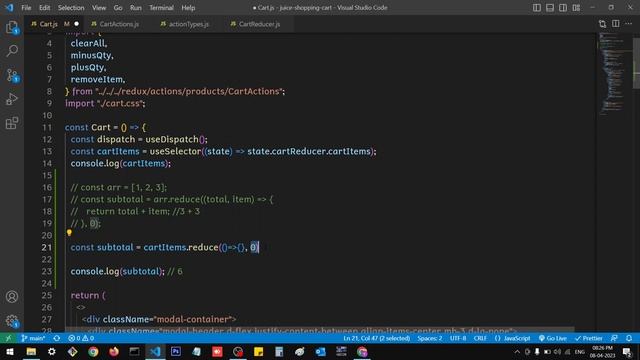This screenshot has width=640, height=360.
Task: Click line number 21 in gutter
Action: coord(47,247)
